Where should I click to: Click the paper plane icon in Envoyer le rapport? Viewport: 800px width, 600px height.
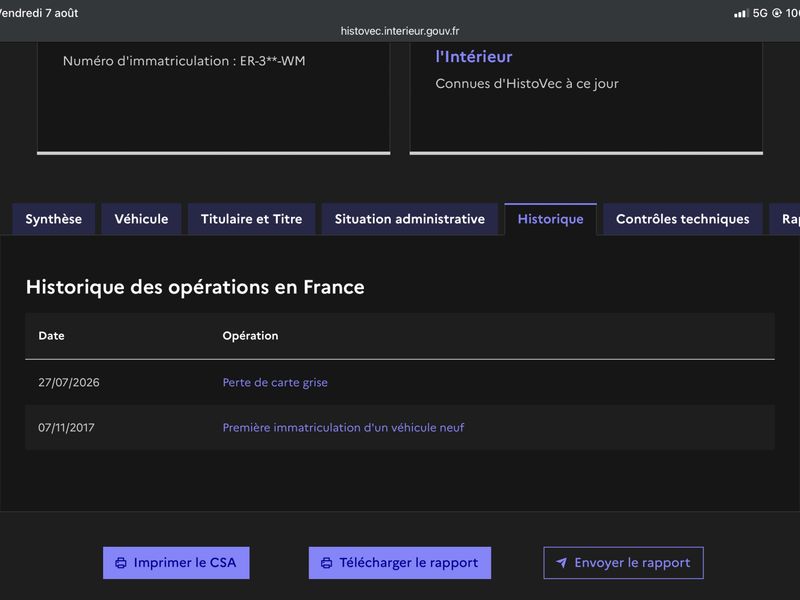[561, 563]
